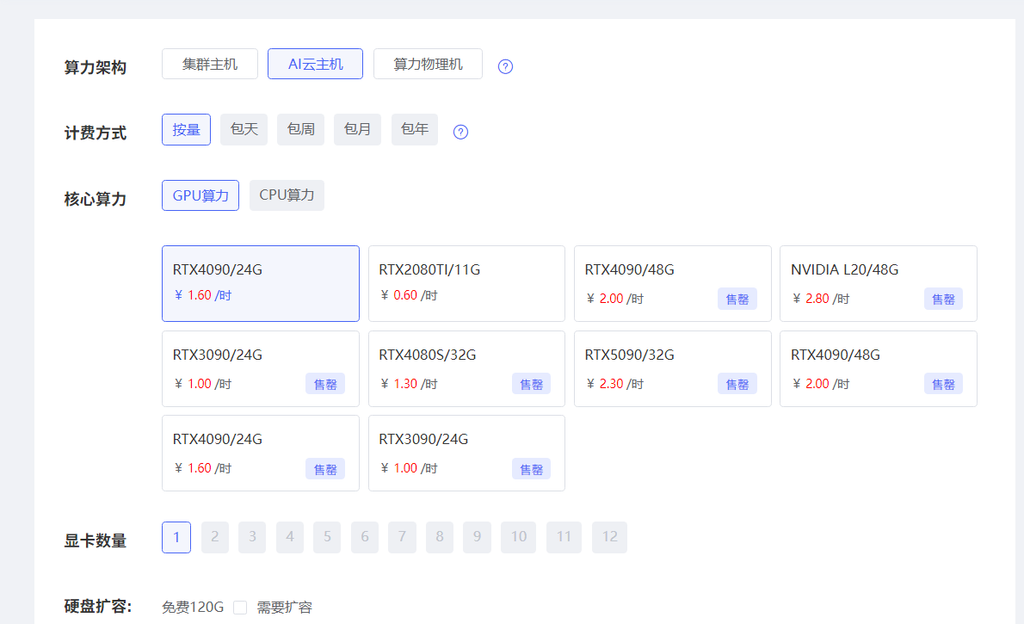This screenshot has height=624, width=1024.
Task: Choose the sold-out RTX4090/24G card
Action: click(261, 453)
